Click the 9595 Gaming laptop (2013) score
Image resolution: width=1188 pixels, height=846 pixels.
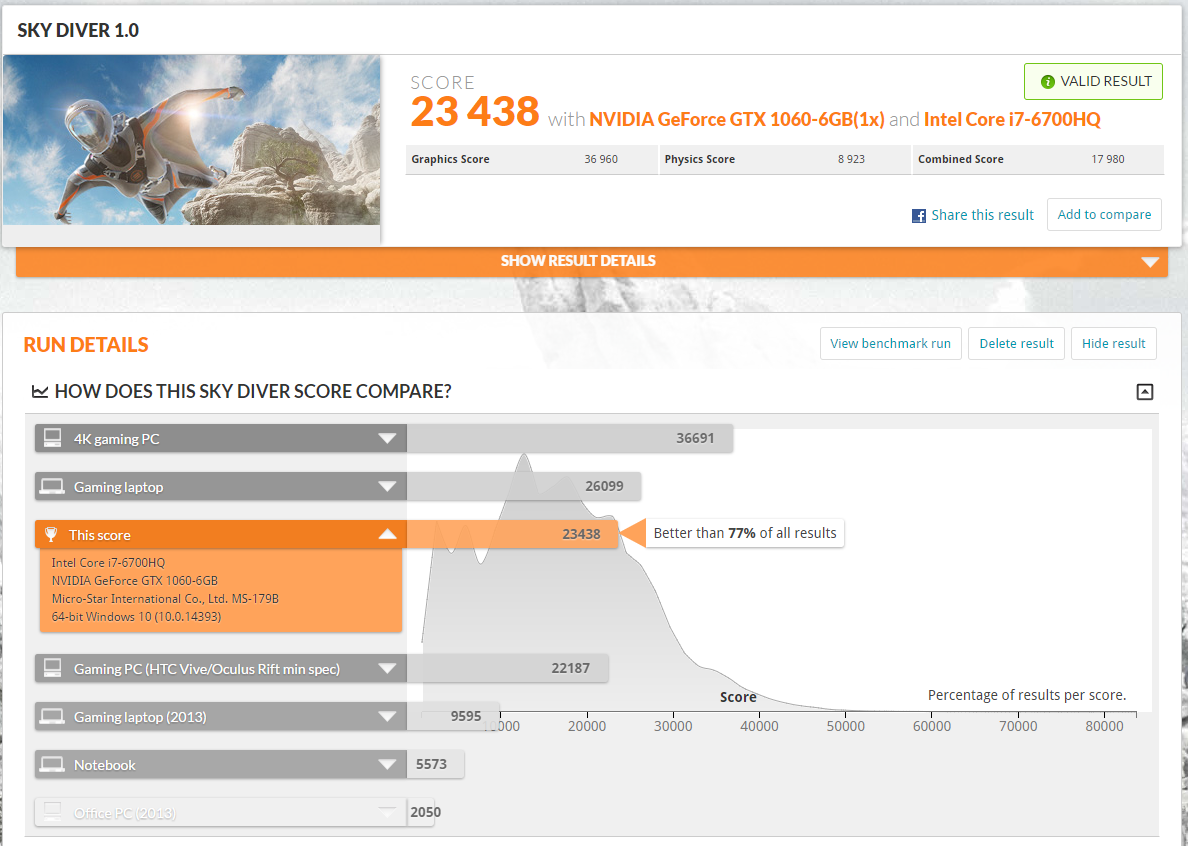click(466, 716)
